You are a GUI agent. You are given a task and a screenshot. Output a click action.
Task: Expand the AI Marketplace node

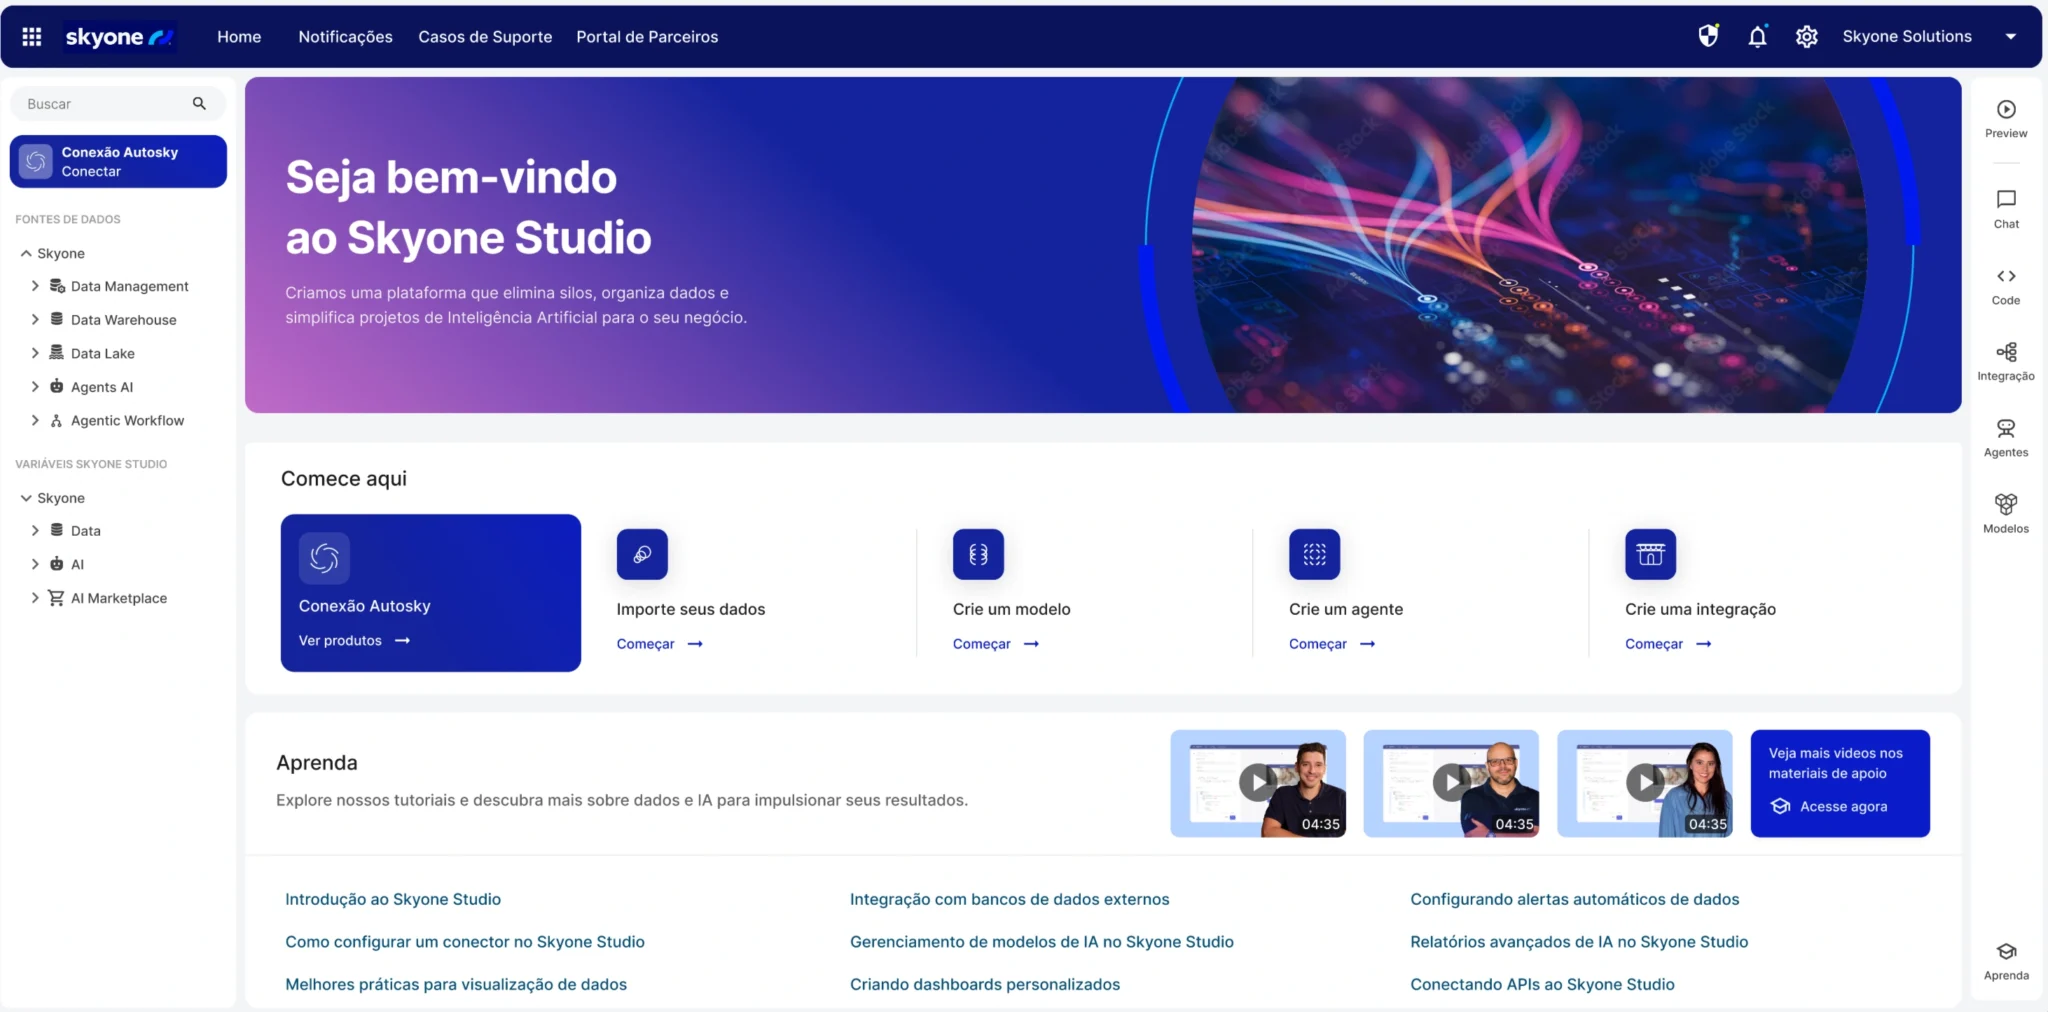click(x=35, y=598)
